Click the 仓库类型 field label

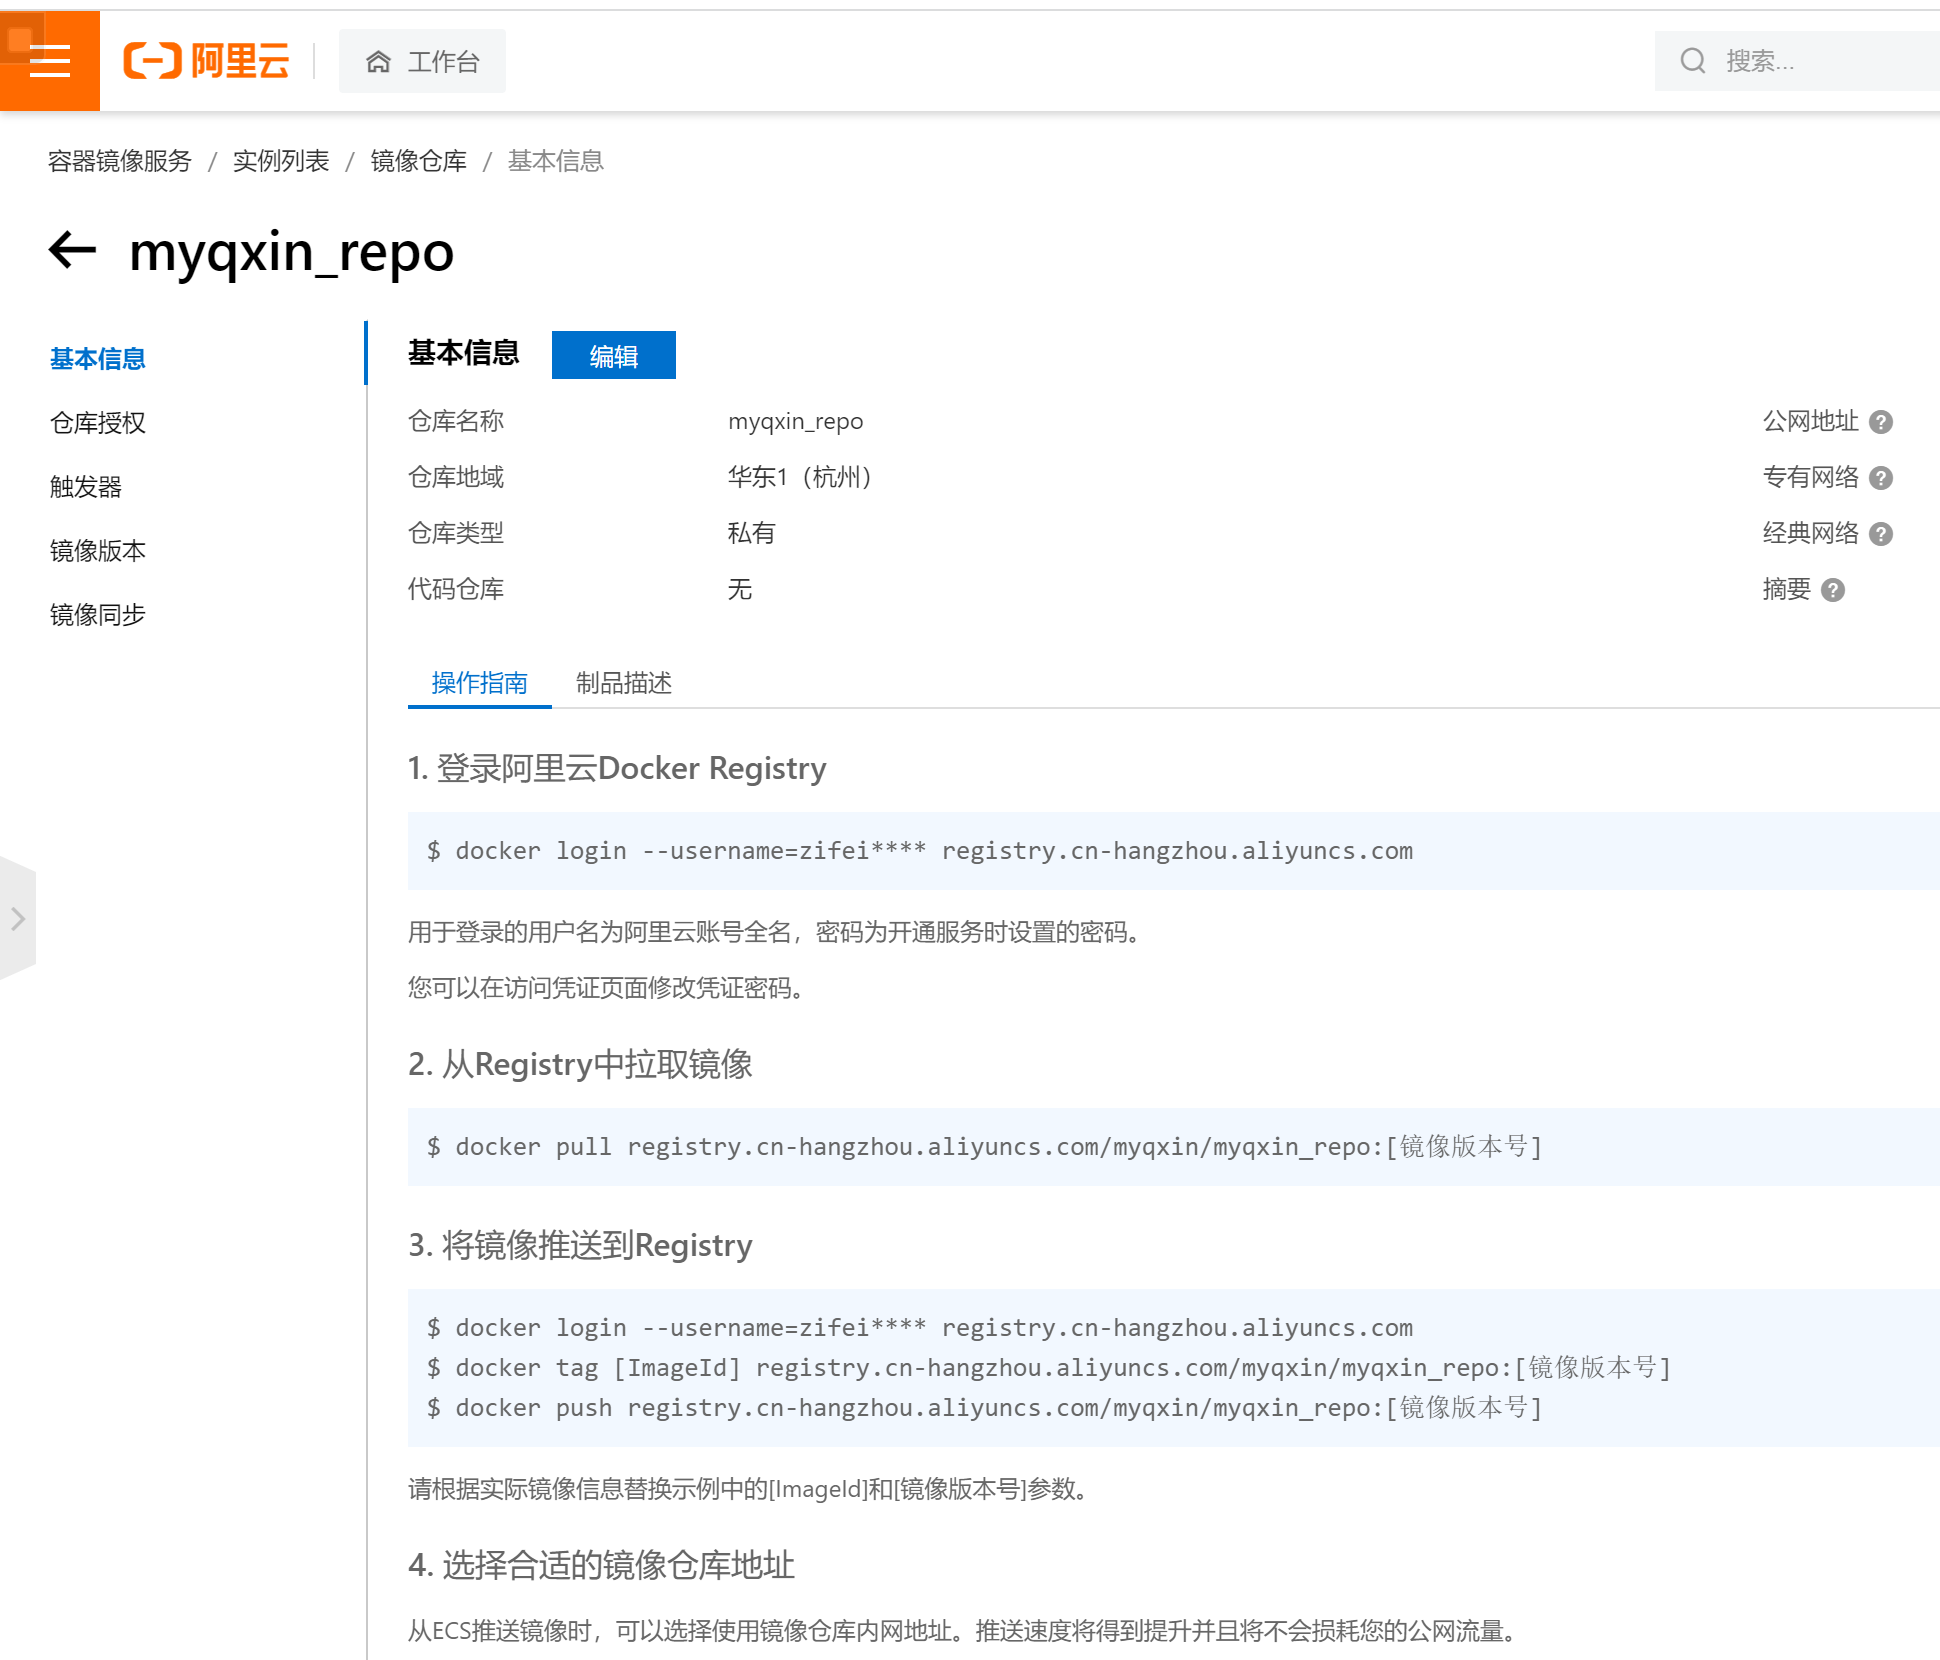(456, 533)
